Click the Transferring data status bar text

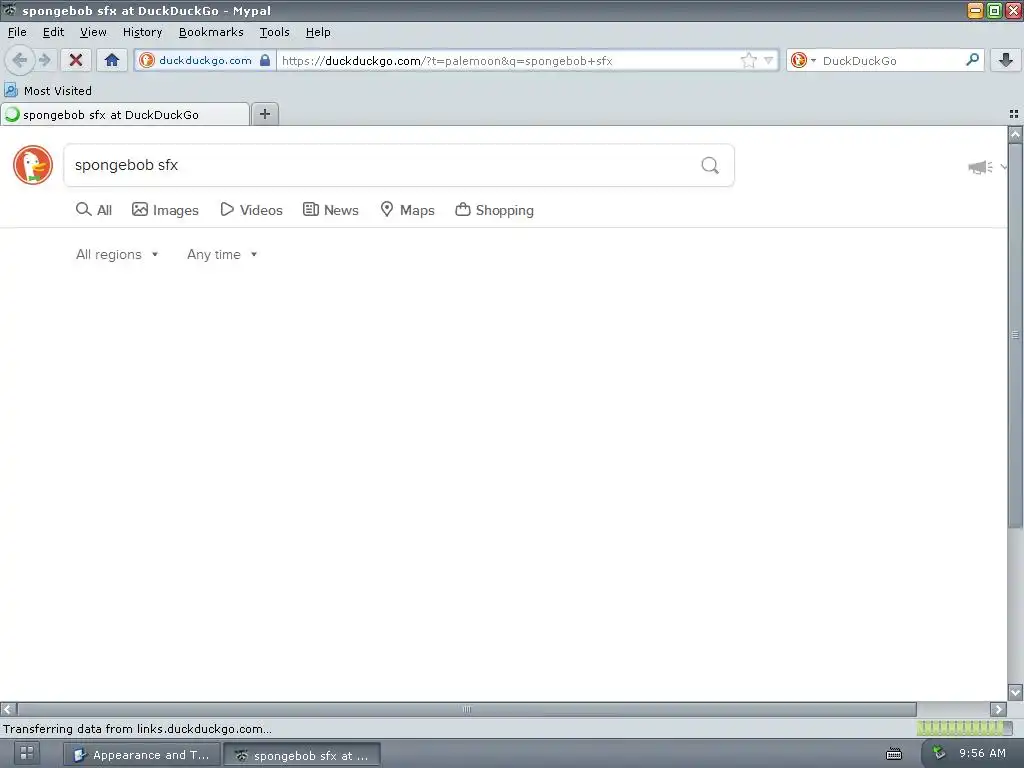(137, 729)
